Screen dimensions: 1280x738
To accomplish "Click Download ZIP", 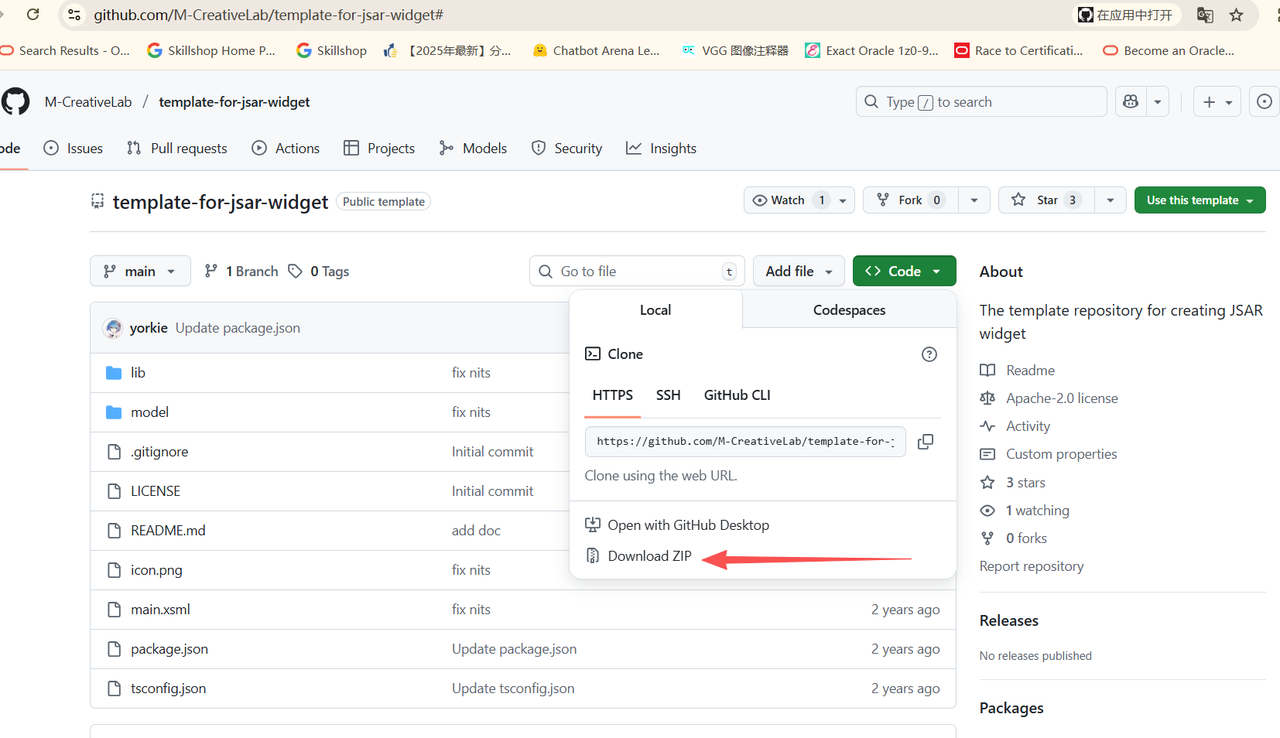I will (638, 556).
